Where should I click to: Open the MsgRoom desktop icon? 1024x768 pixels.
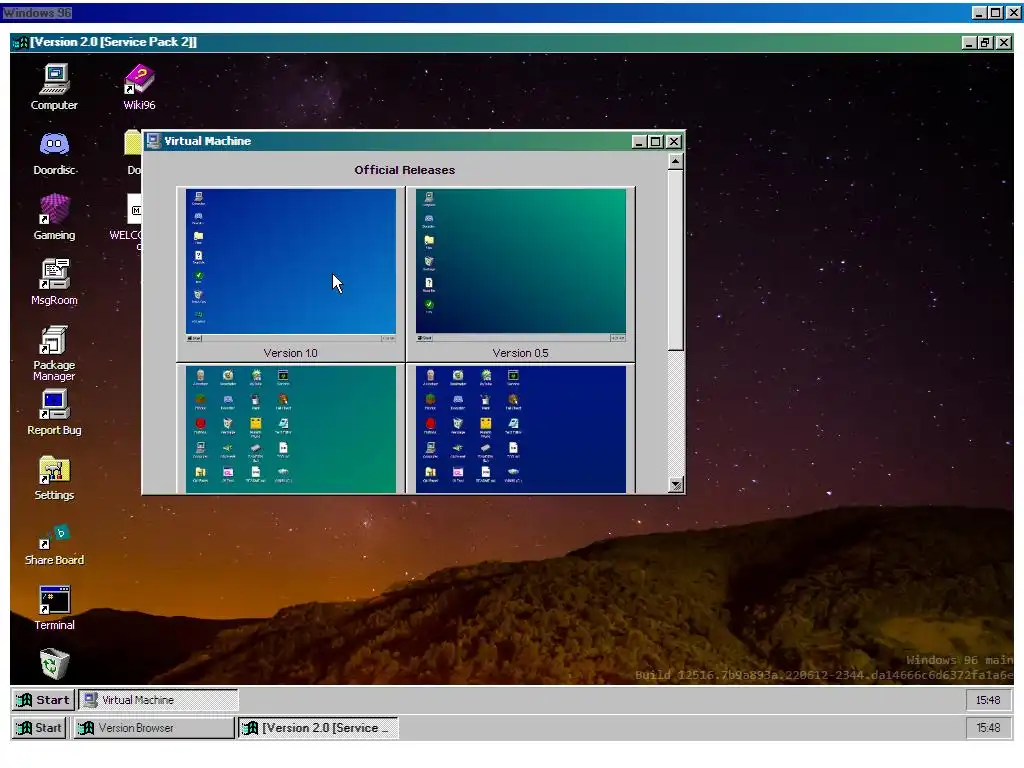coord(54,282)
